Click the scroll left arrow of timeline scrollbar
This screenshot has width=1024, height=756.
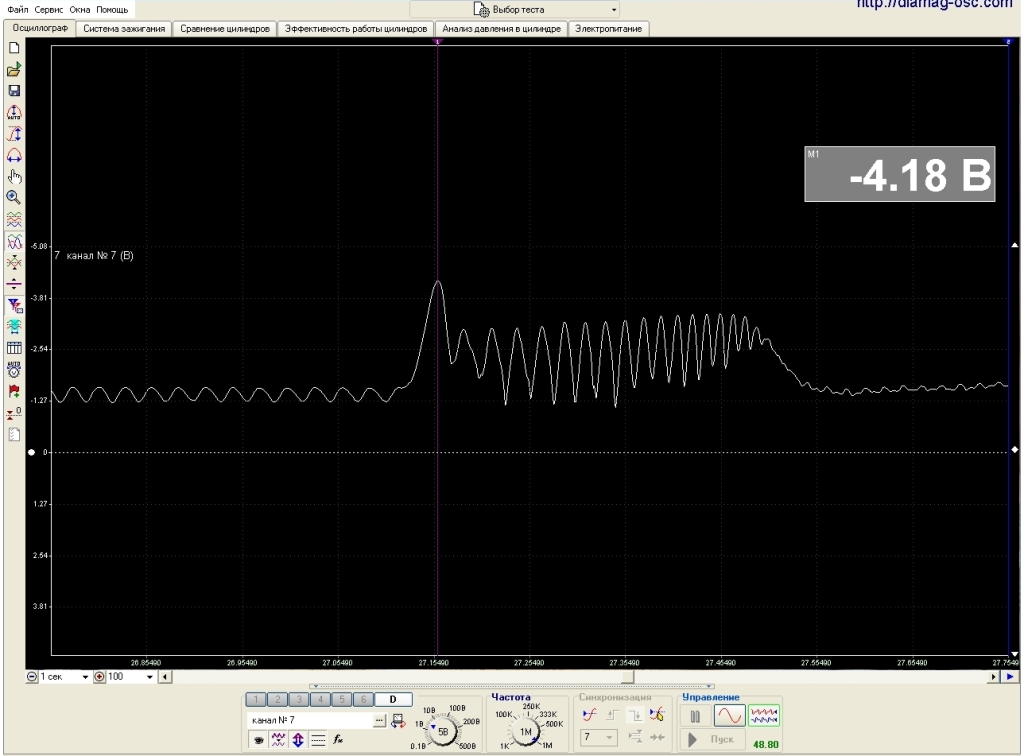[x=165, y=677]
